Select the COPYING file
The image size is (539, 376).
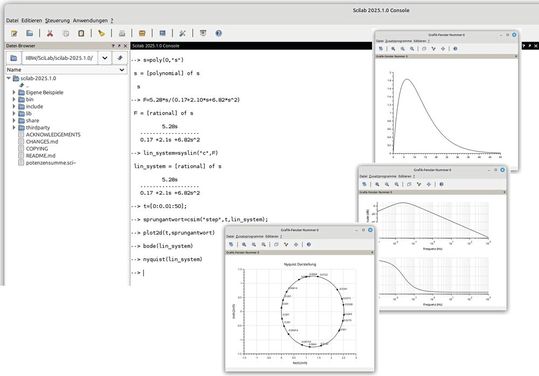[37, 149]
